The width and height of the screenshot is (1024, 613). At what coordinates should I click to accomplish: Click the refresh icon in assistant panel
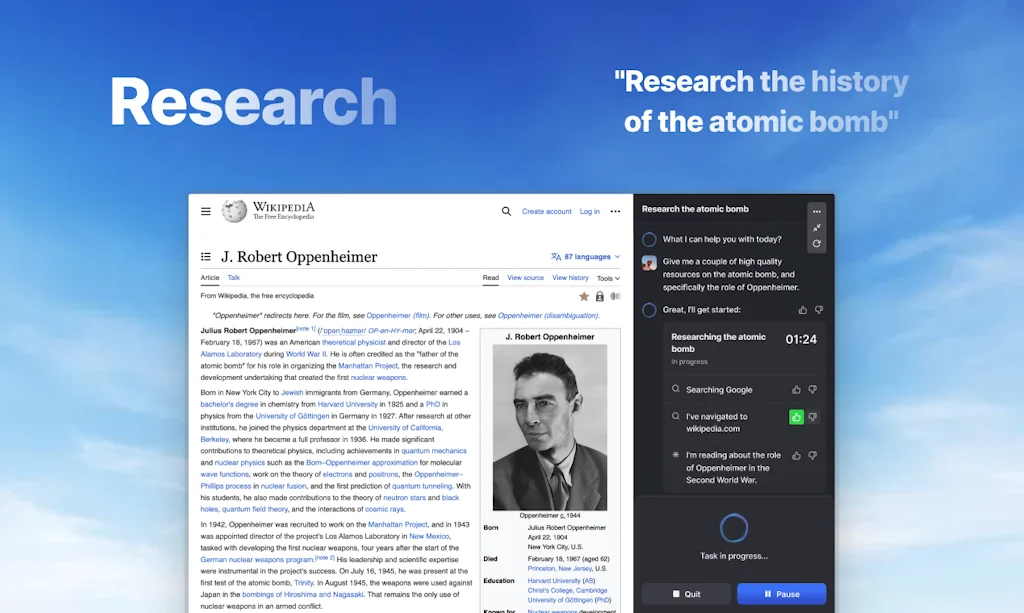tap(817, 244)
